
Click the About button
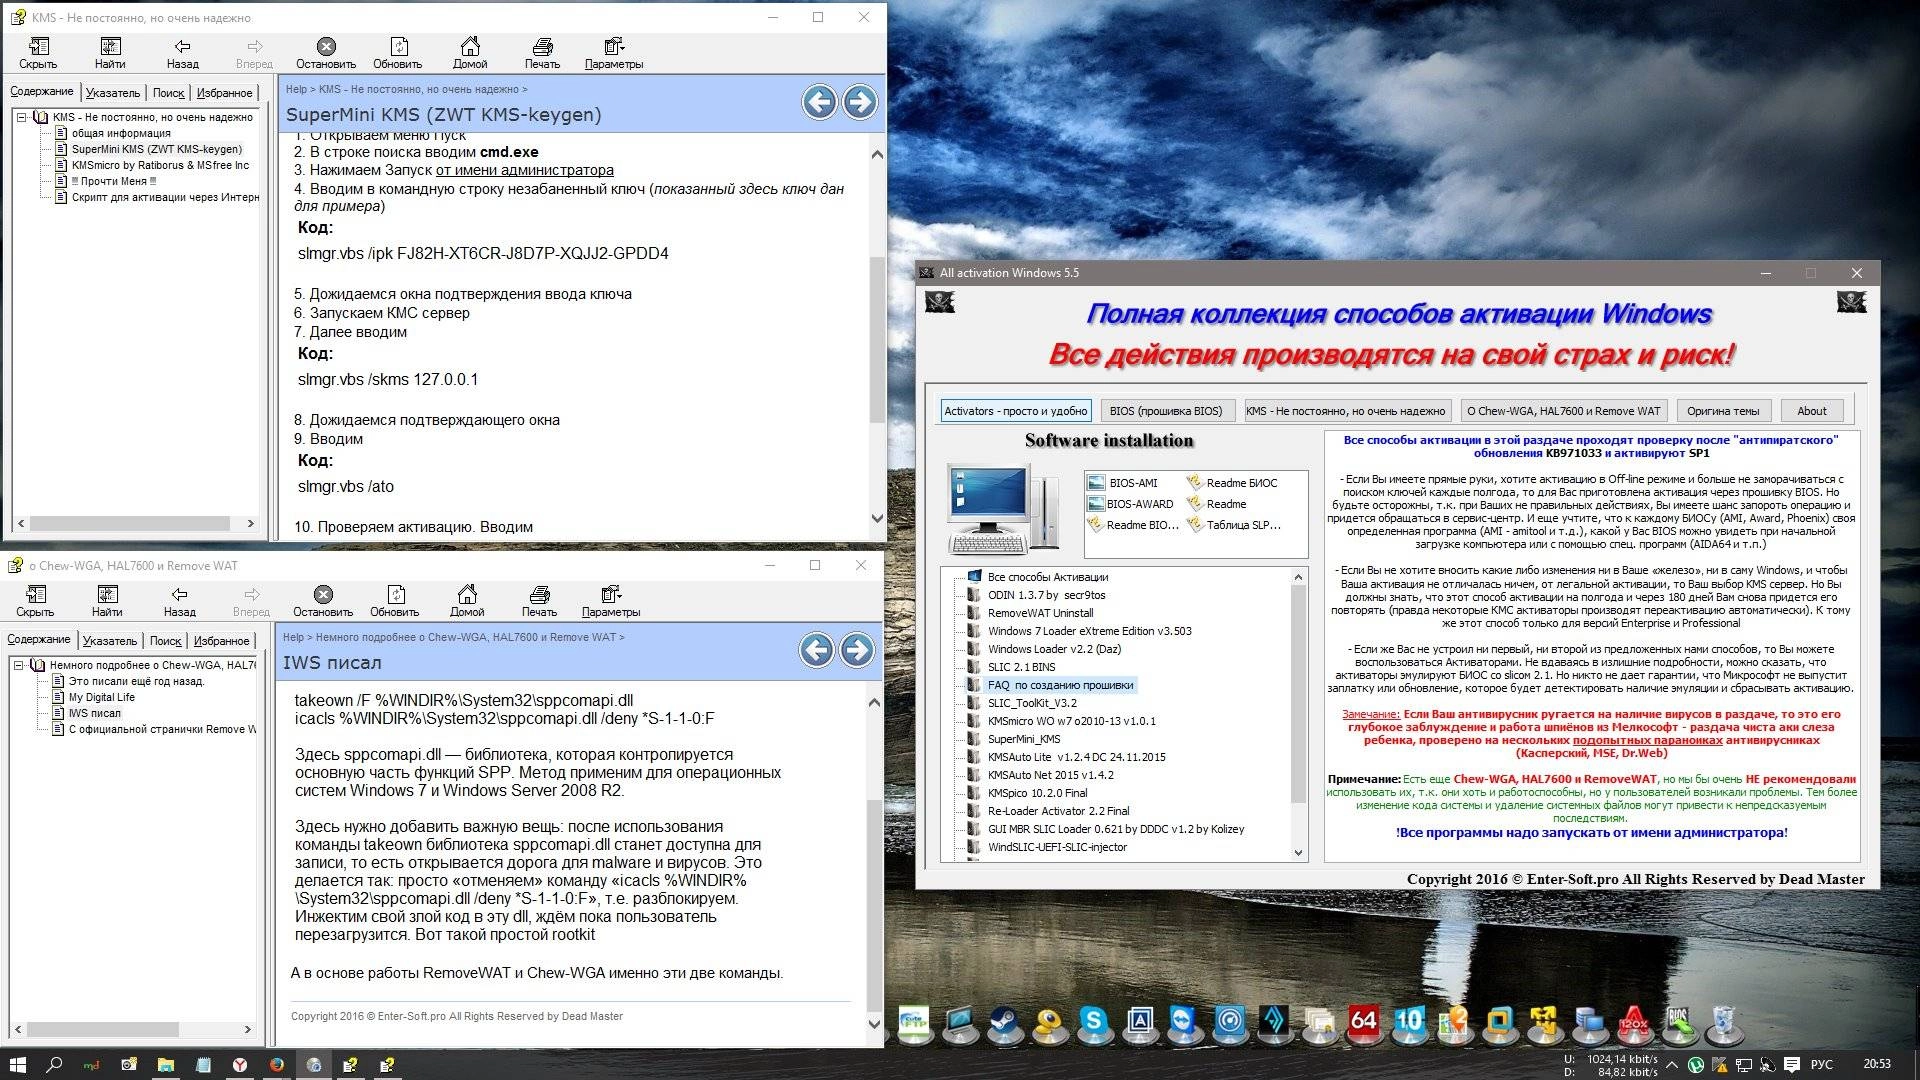(1811, 411)
